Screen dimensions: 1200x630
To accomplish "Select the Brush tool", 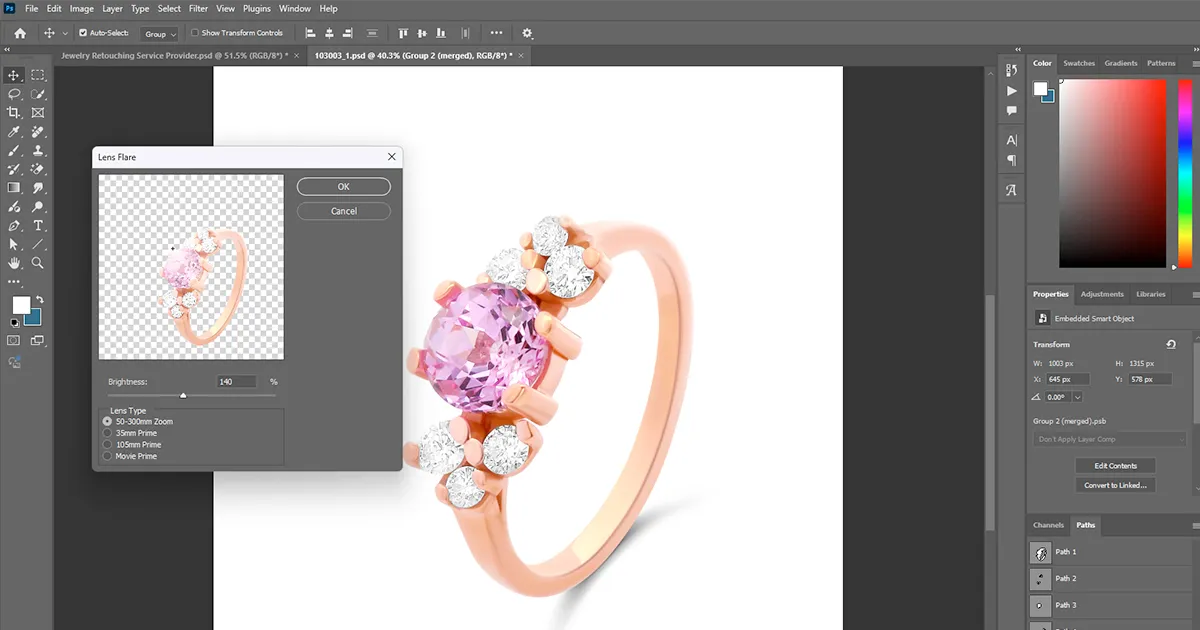I will pyautogui.click(x=14, y=151).
